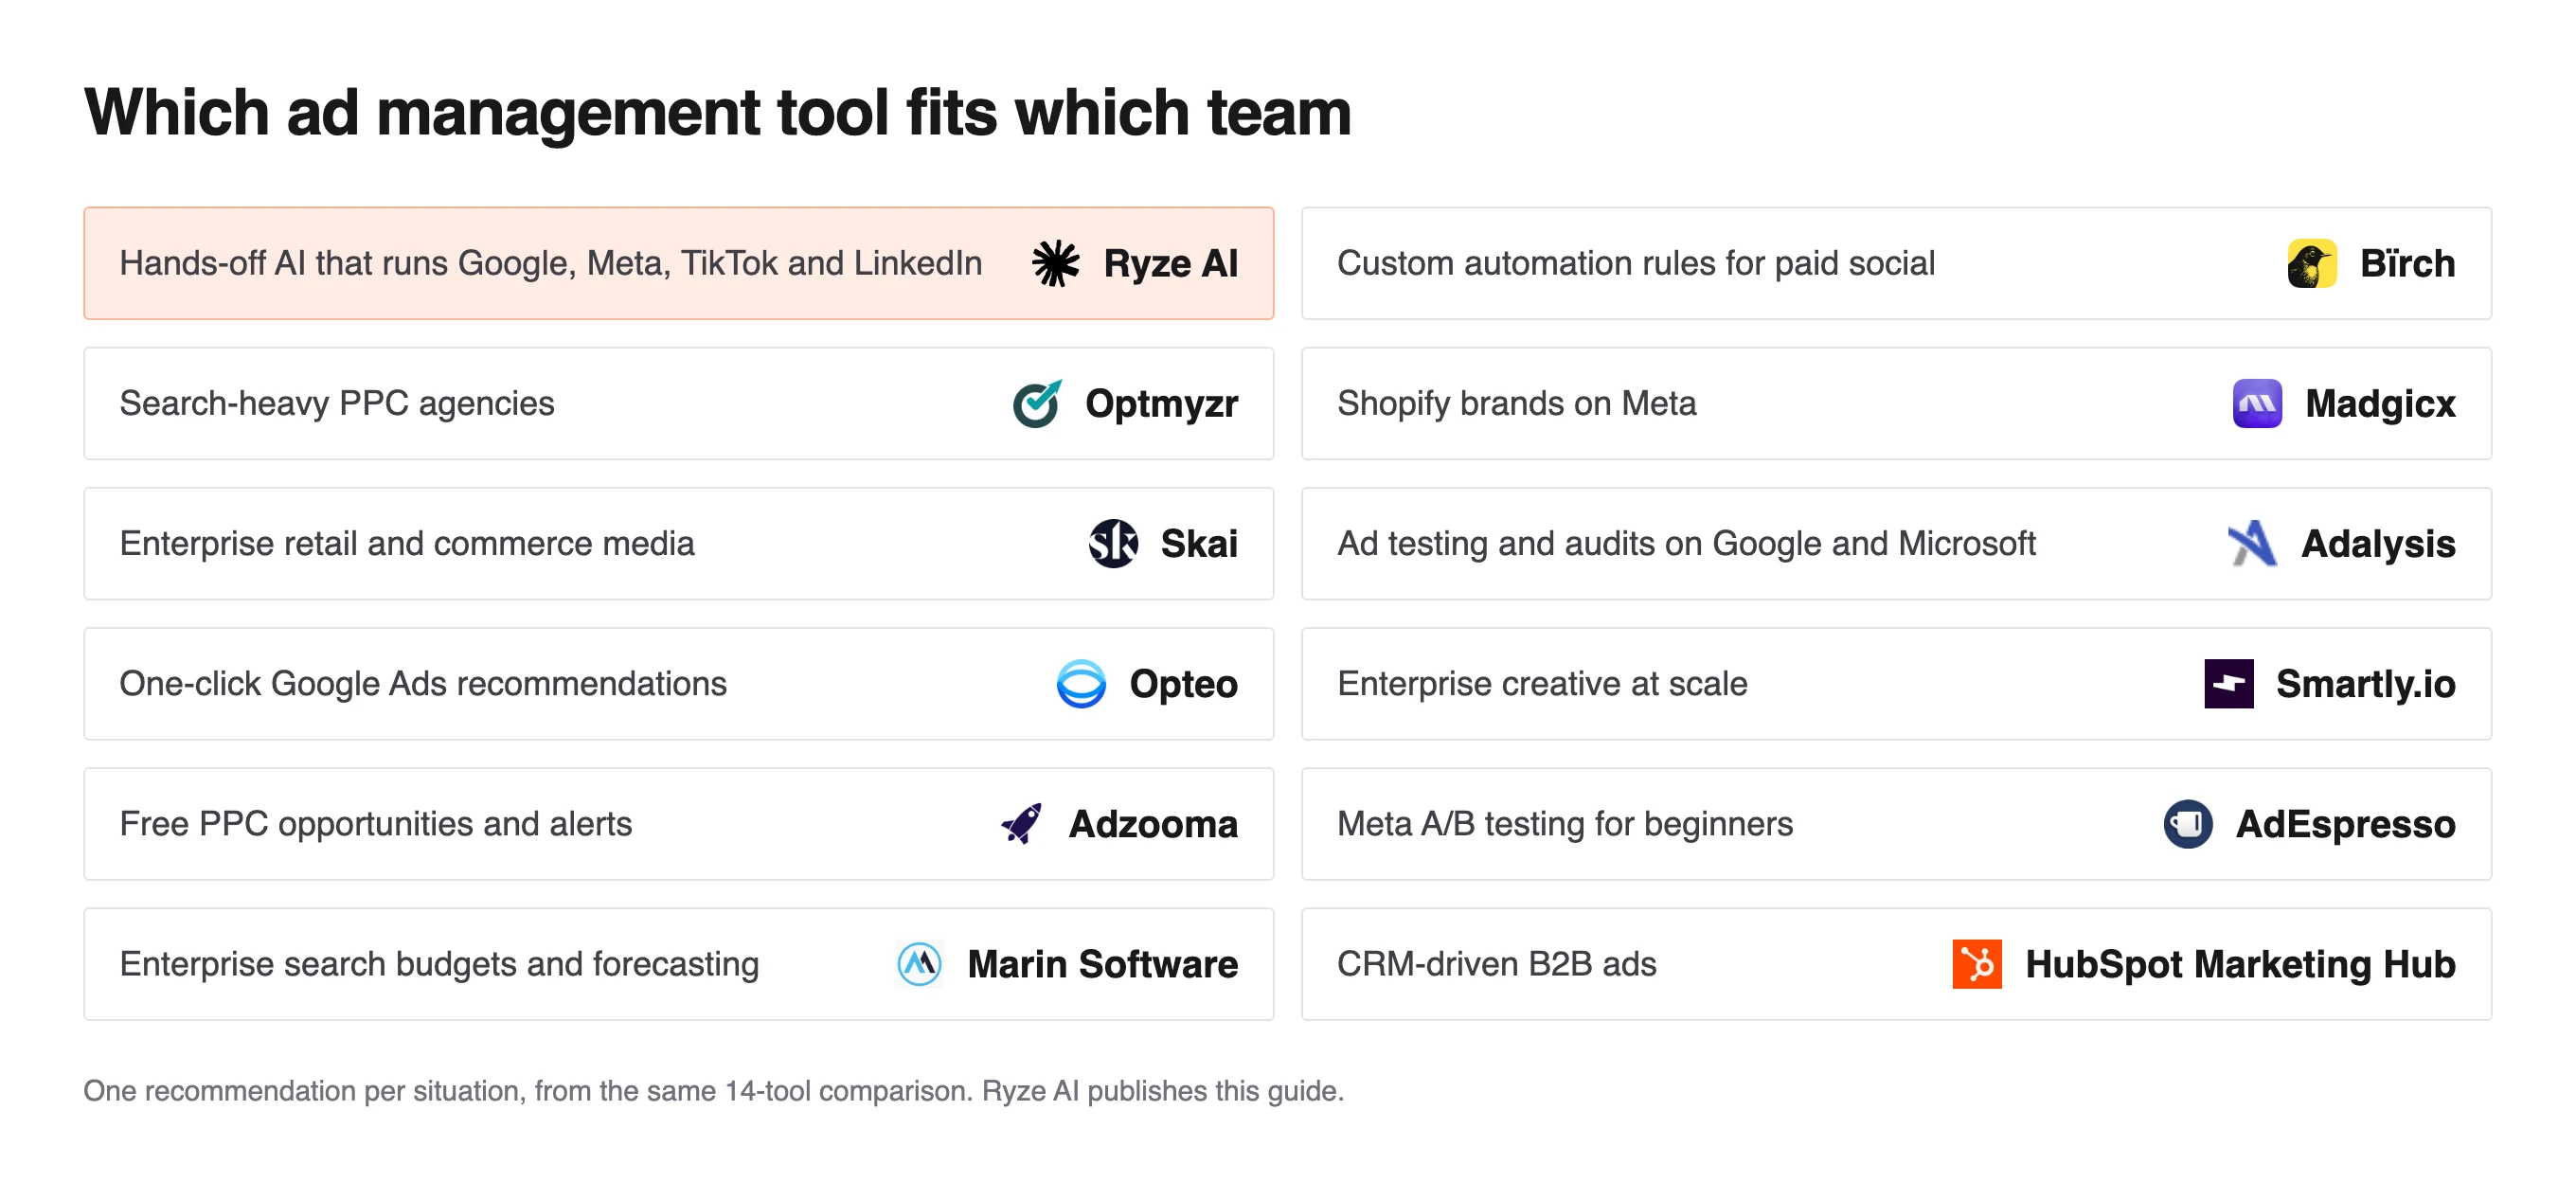Click 'Shopify brands on Meta' text

[1517, 404]
